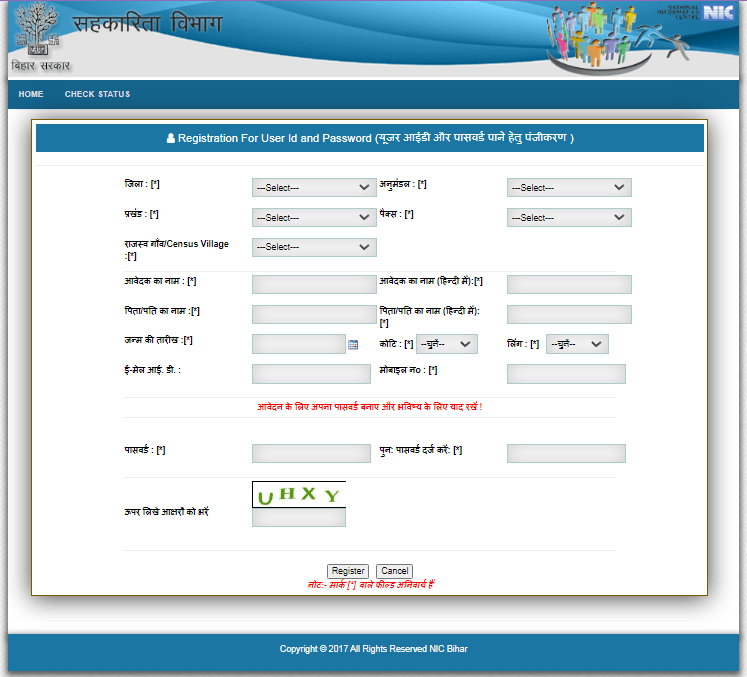Go to the HOME menu item

(x=31, y=94)
